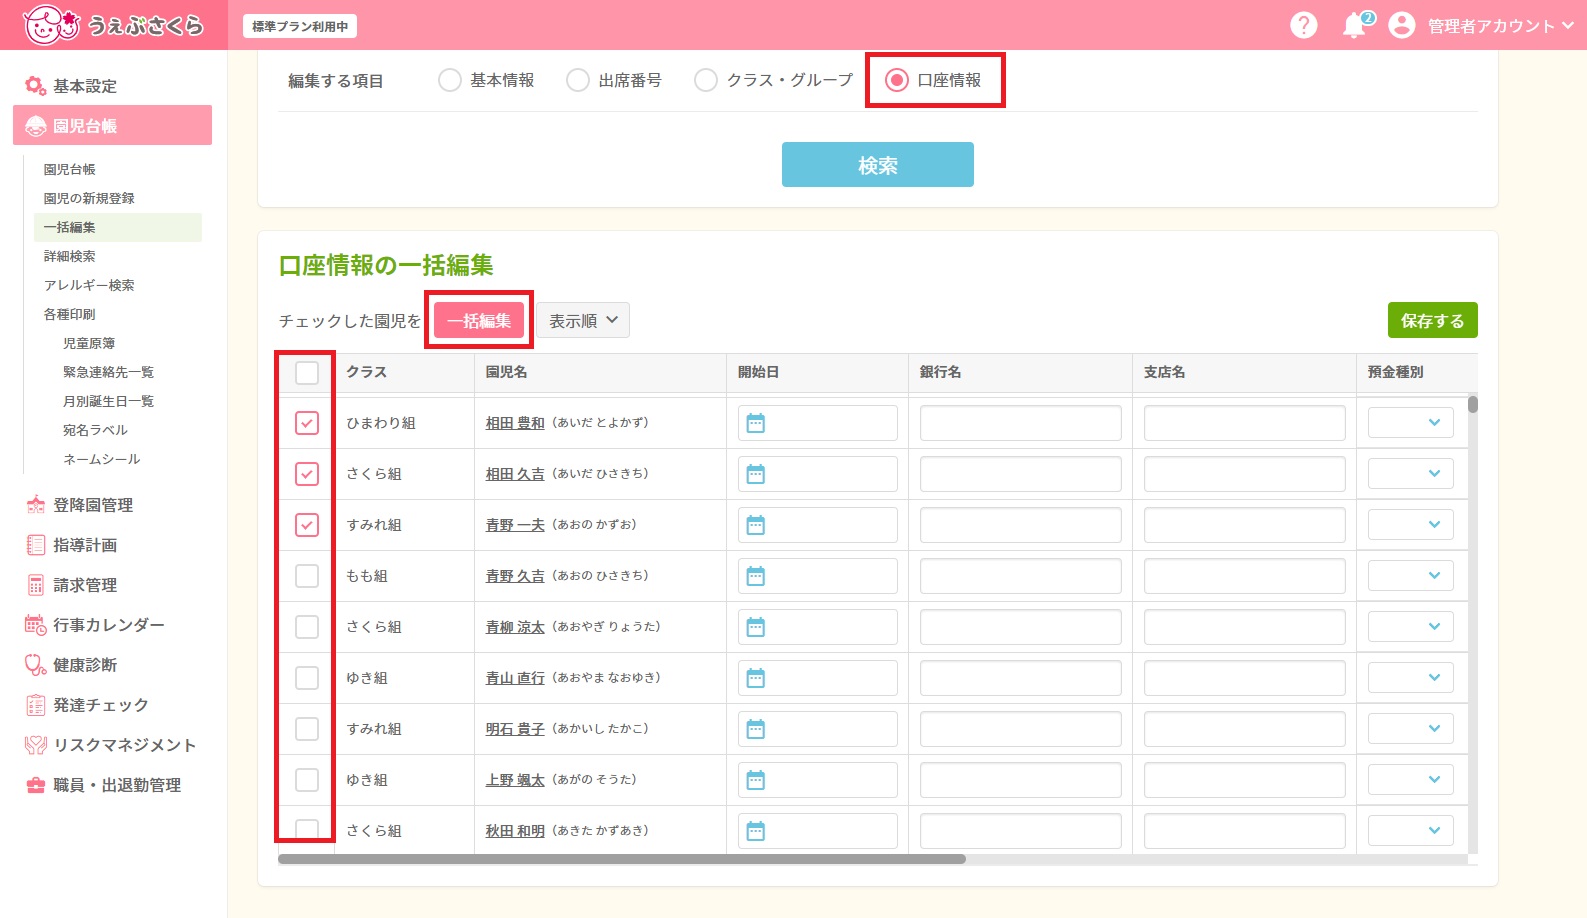Open the start date calendar for 青野 久吉
This screenshot has width=1587, height=918.
(756, 576)
